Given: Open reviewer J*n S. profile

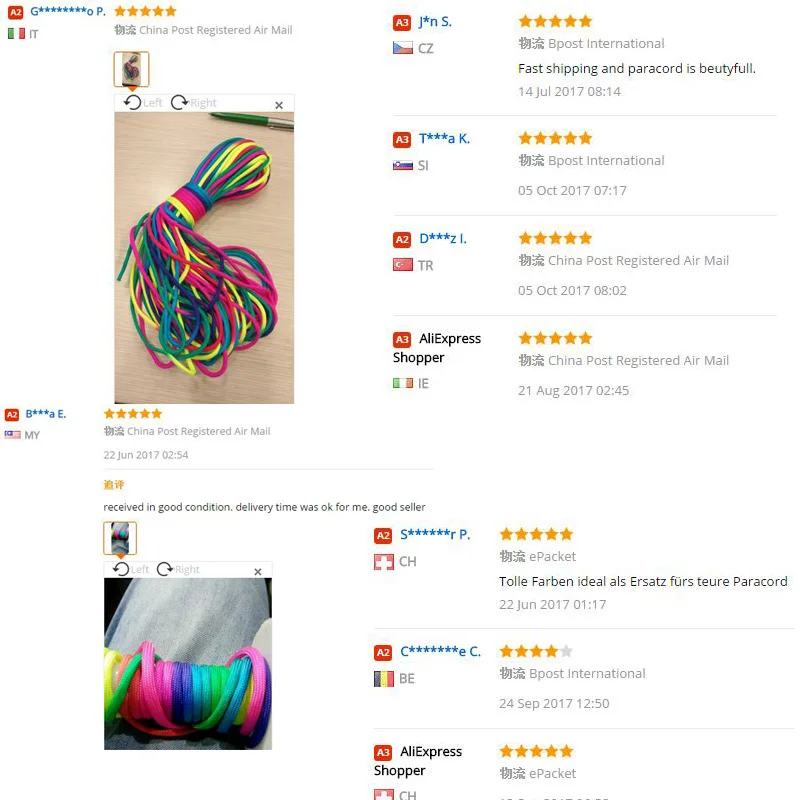Looking at the screenshot, I should tap(435, 21).
